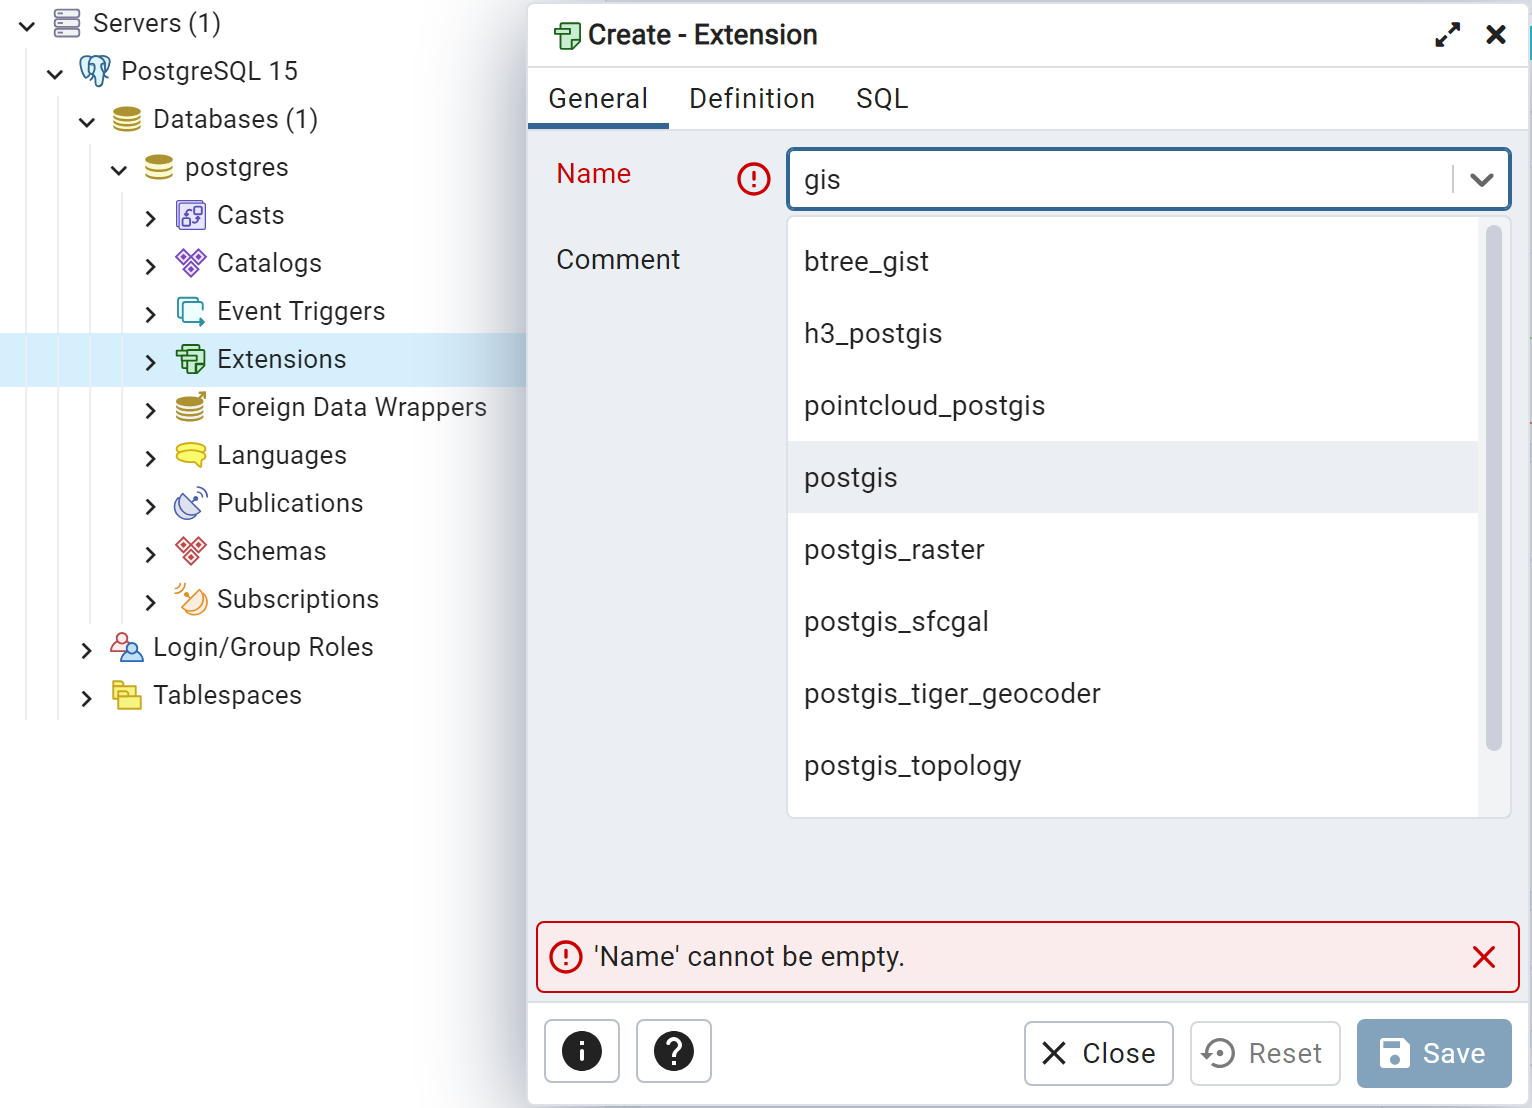Dismiss the 'Name' cannot be empty error
Screen dimensions: 1532x1108
pyautogui.click(x=1484, y=957)
